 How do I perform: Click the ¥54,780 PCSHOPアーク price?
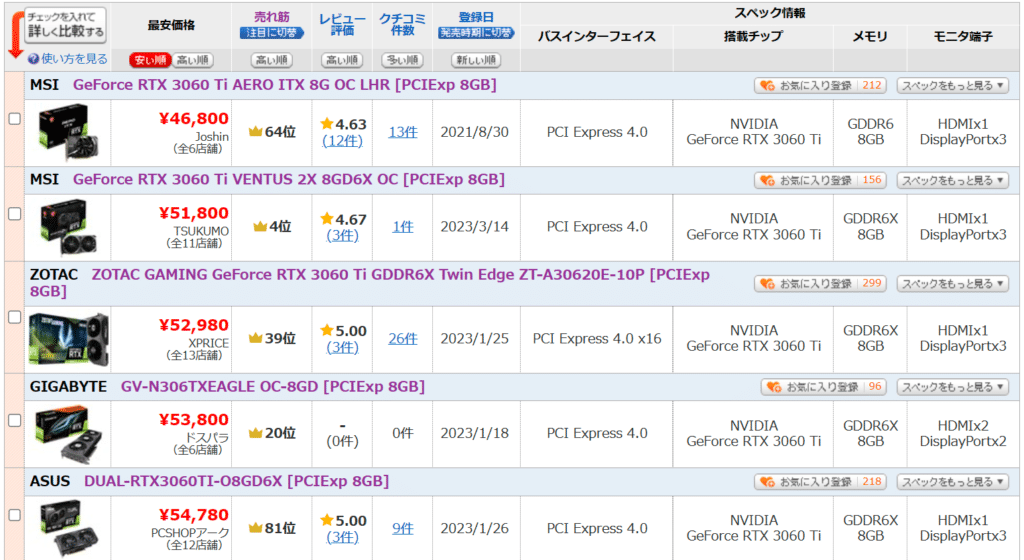click(194, 514)
